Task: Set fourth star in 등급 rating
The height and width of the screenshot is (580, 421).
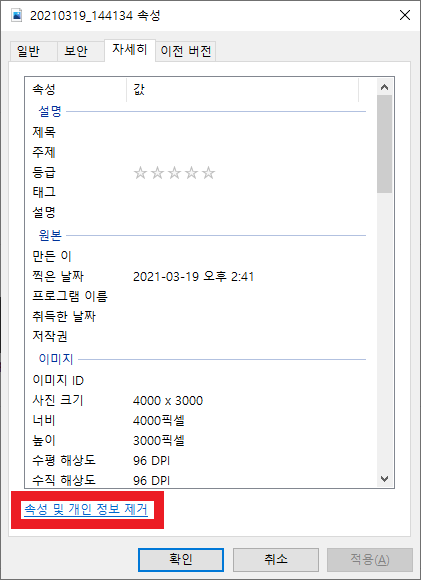Action: click(191, 173)
